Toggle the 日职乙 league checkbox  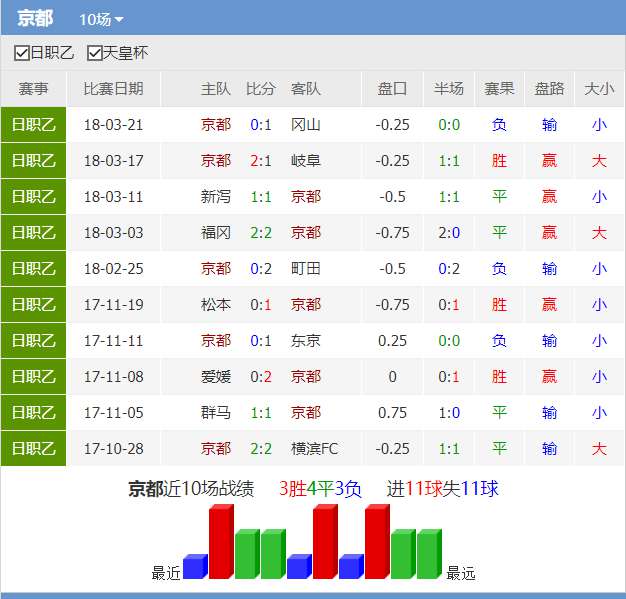click(22, 53)
